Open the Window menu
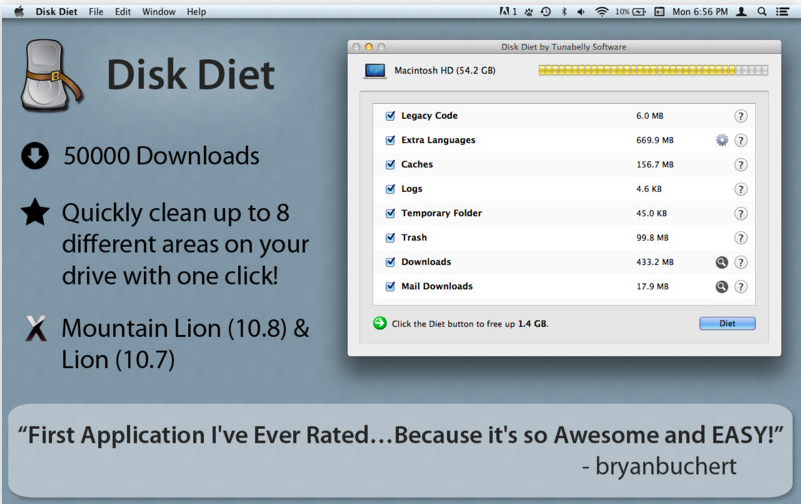Viewport: 801px width, 504px height. tap(158, 11)
